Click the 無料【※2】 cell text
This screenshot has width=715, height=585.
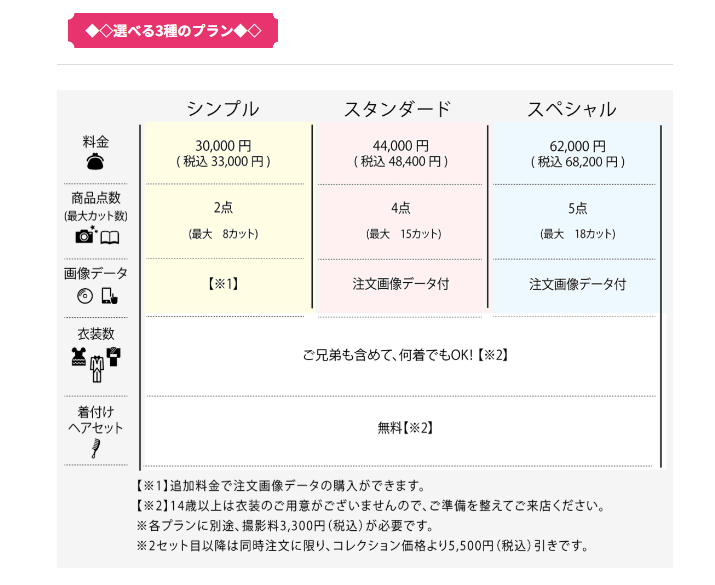tap(405, 428)
